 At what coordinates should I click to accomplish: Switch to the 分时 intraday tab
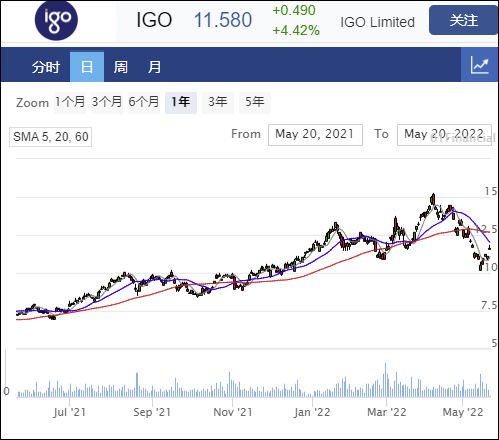click(x=46, y=67)
